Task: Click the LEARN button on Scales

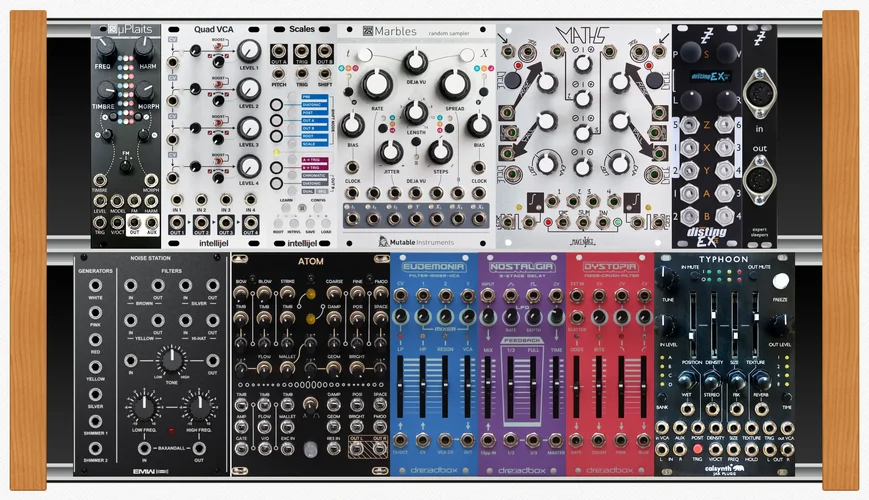Action: click(x=286, y=208)
